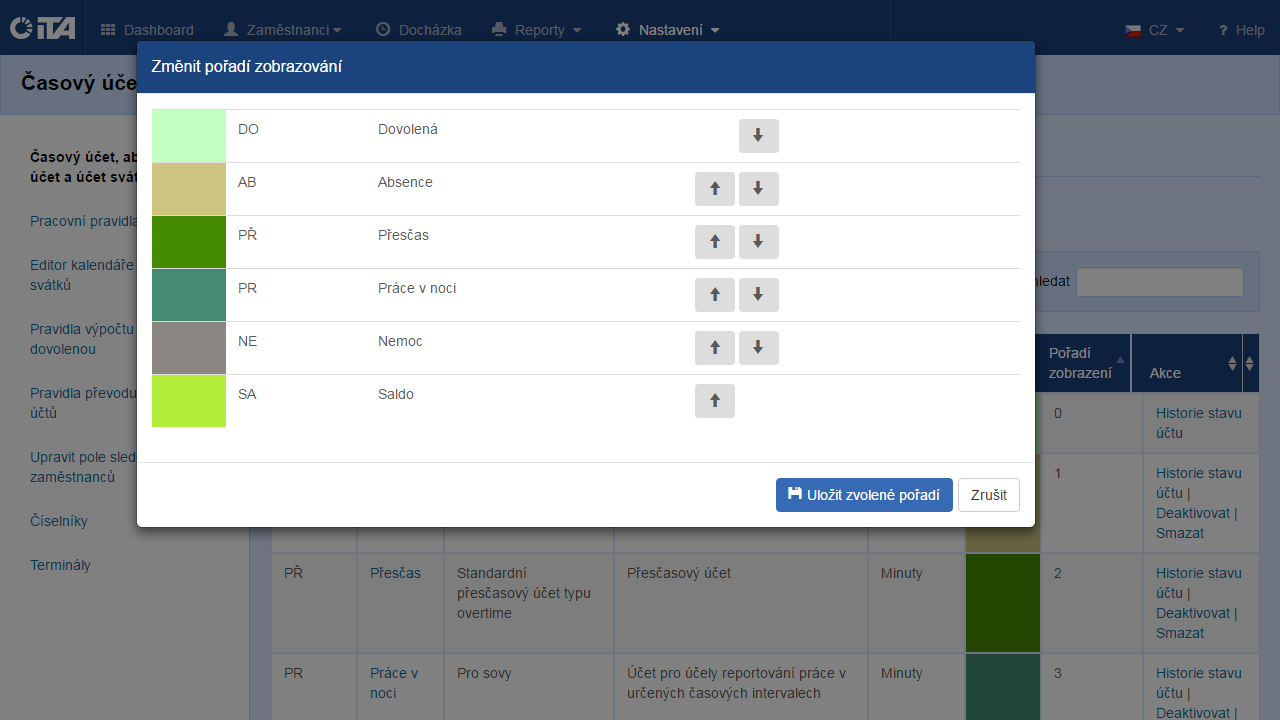Move Nemoc row up with arrow
Viewport: 1280px width, 720px height.
(x=714, y=348)
